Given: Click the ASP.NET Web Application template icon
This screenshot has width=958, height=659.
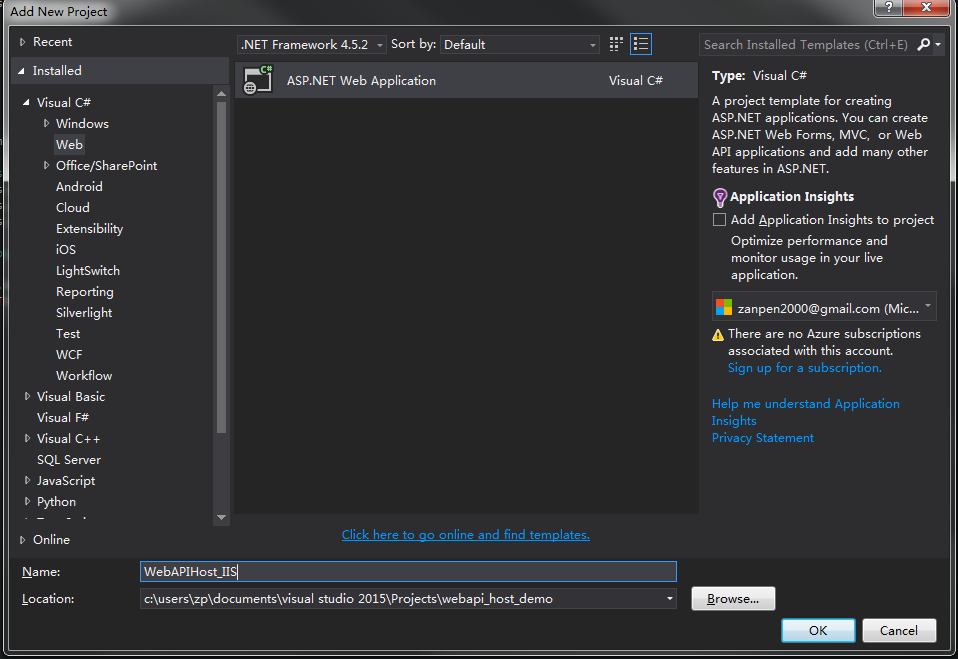Looking at the screenshot, I should pos(258,80).
